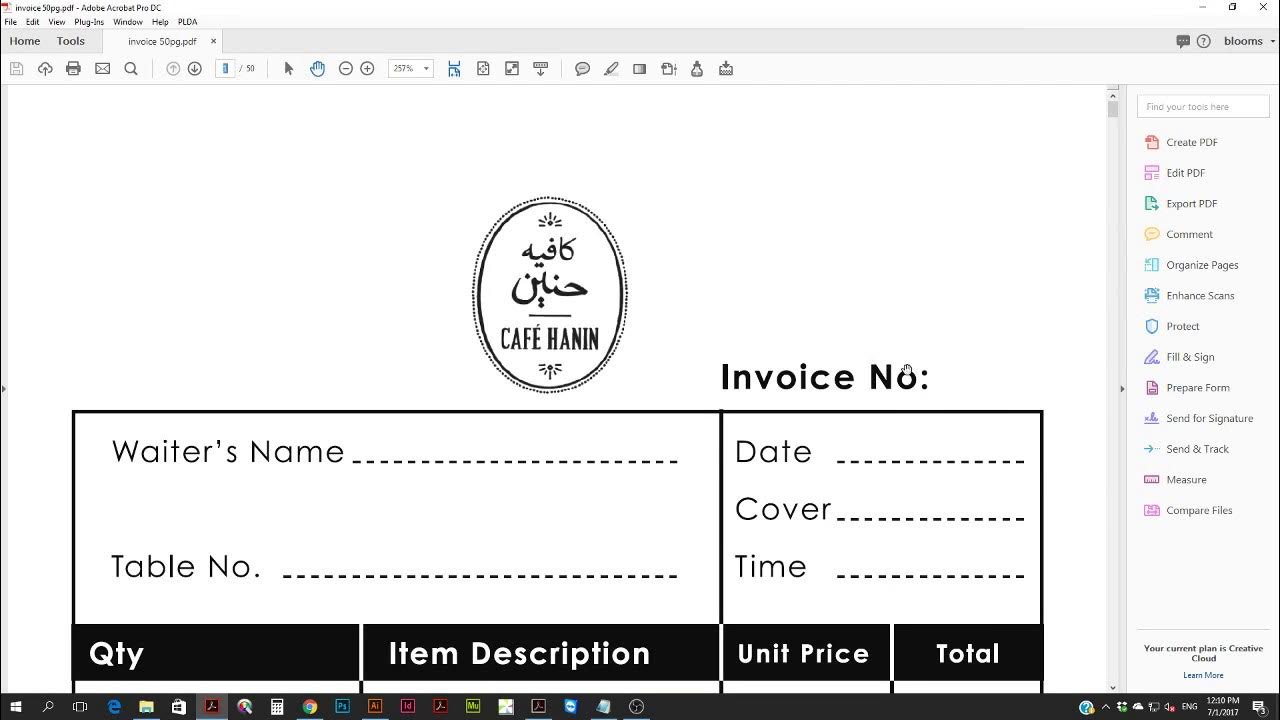Open the notifications chat icon
Image resolution: width=1280 pixels, height=720 pixels.
pyautogui.click(x=1183, y=41)
